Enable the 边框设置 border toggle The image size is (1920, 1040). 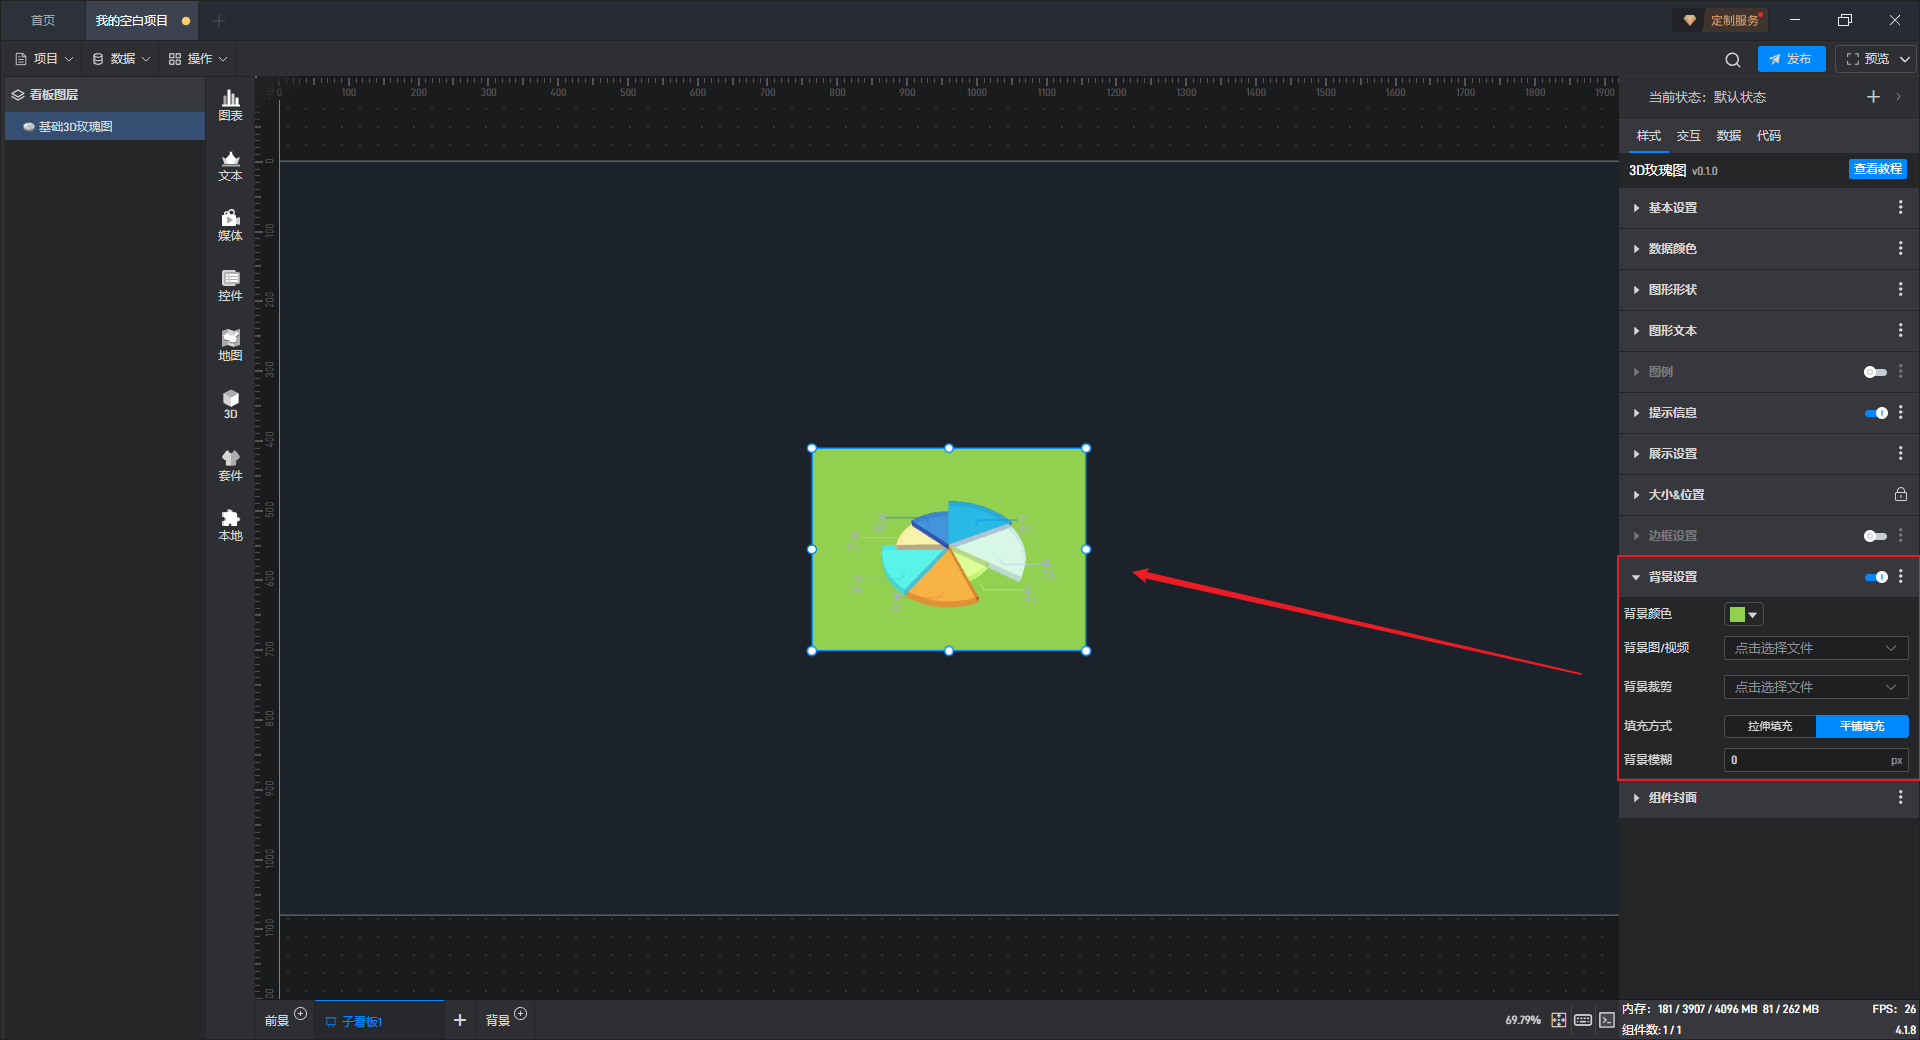click(x=1875, y=536)
